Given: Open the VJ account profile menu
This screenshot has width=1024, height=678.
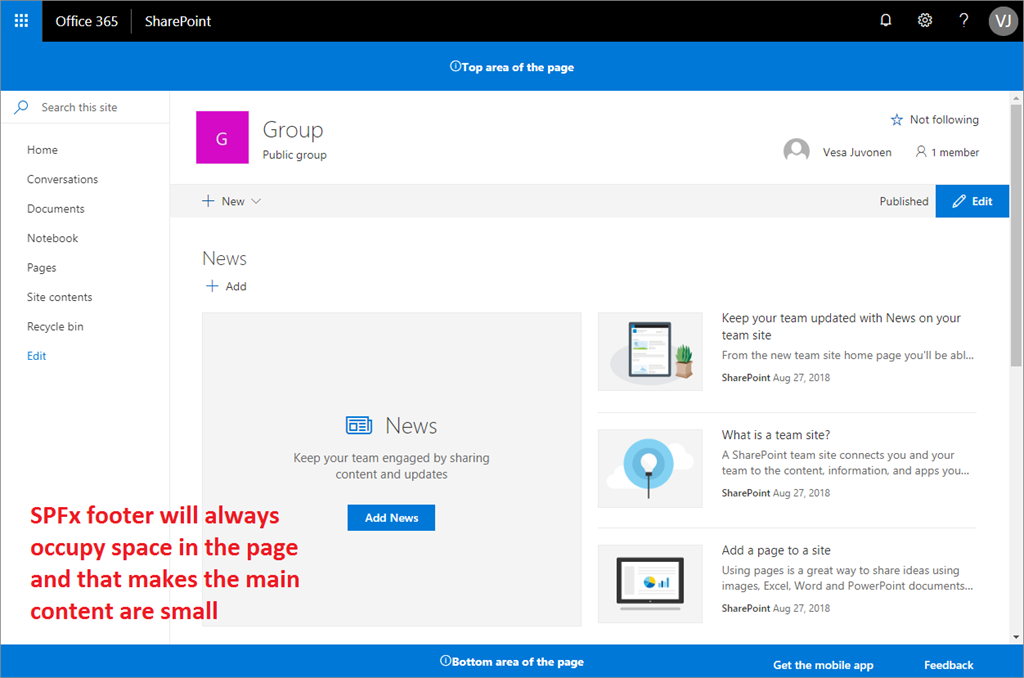Looking at the screenshot, I should 1002,20.
